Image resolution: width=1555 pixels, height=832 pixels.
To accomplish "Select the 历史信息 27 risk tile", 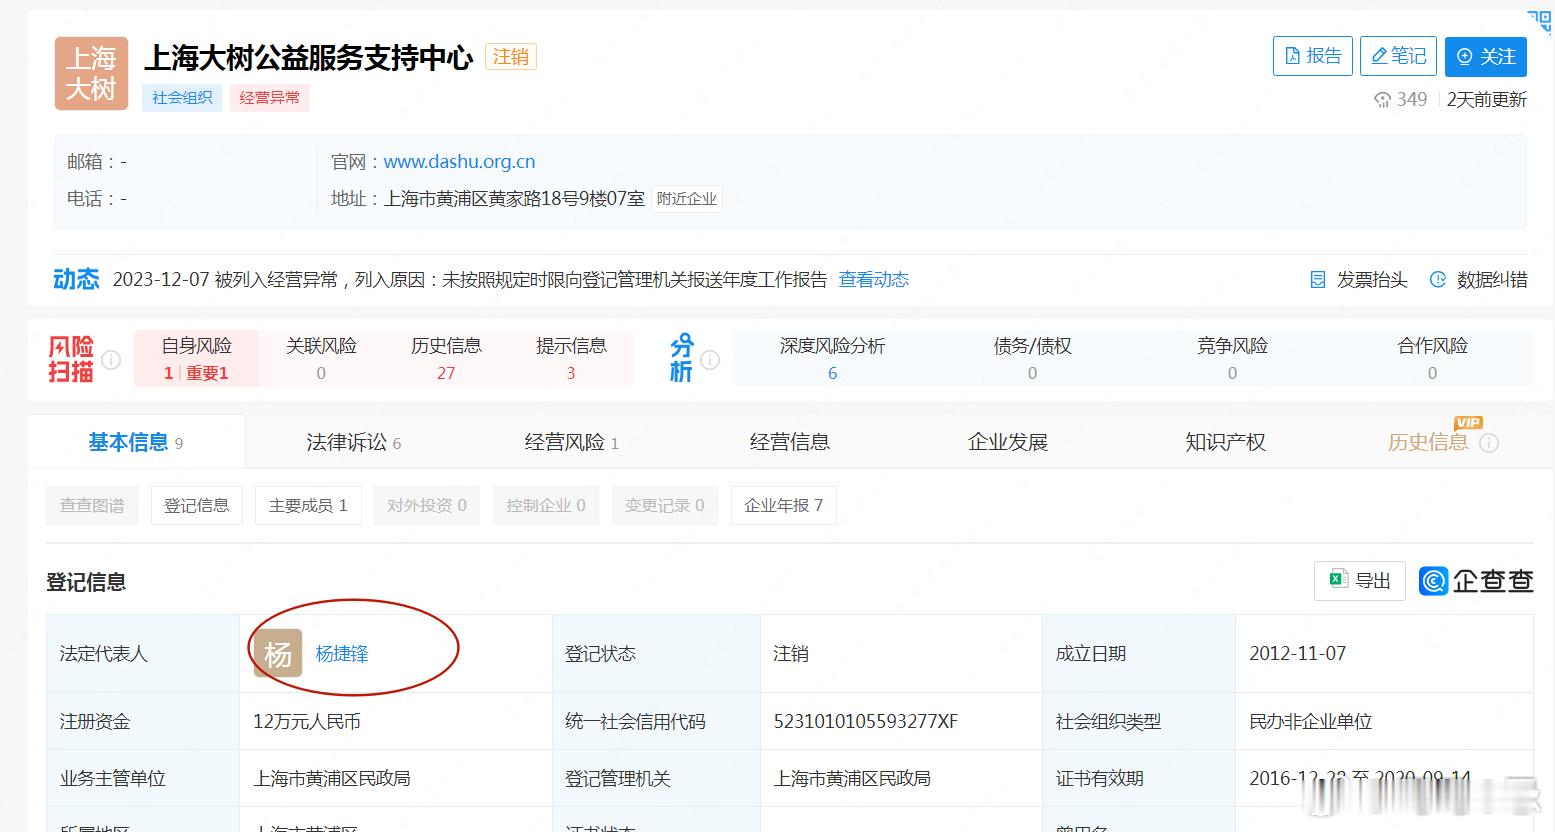I will [x=446, y=358].
